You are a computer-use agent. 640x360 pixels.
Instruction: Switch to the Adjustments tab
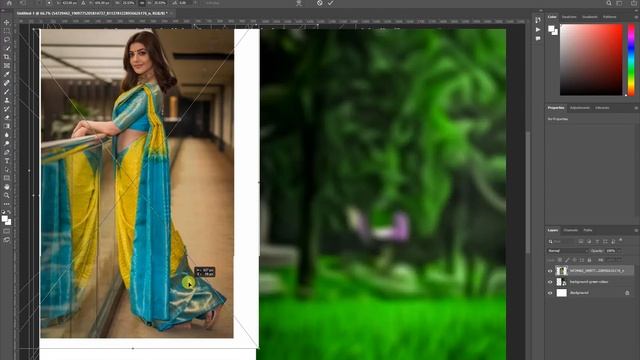580,108
